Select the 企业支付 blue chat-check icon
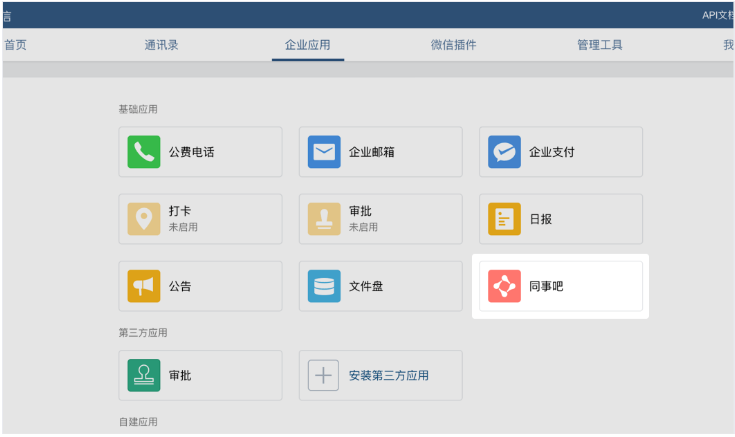735x437 pixels. pos(504,152)
